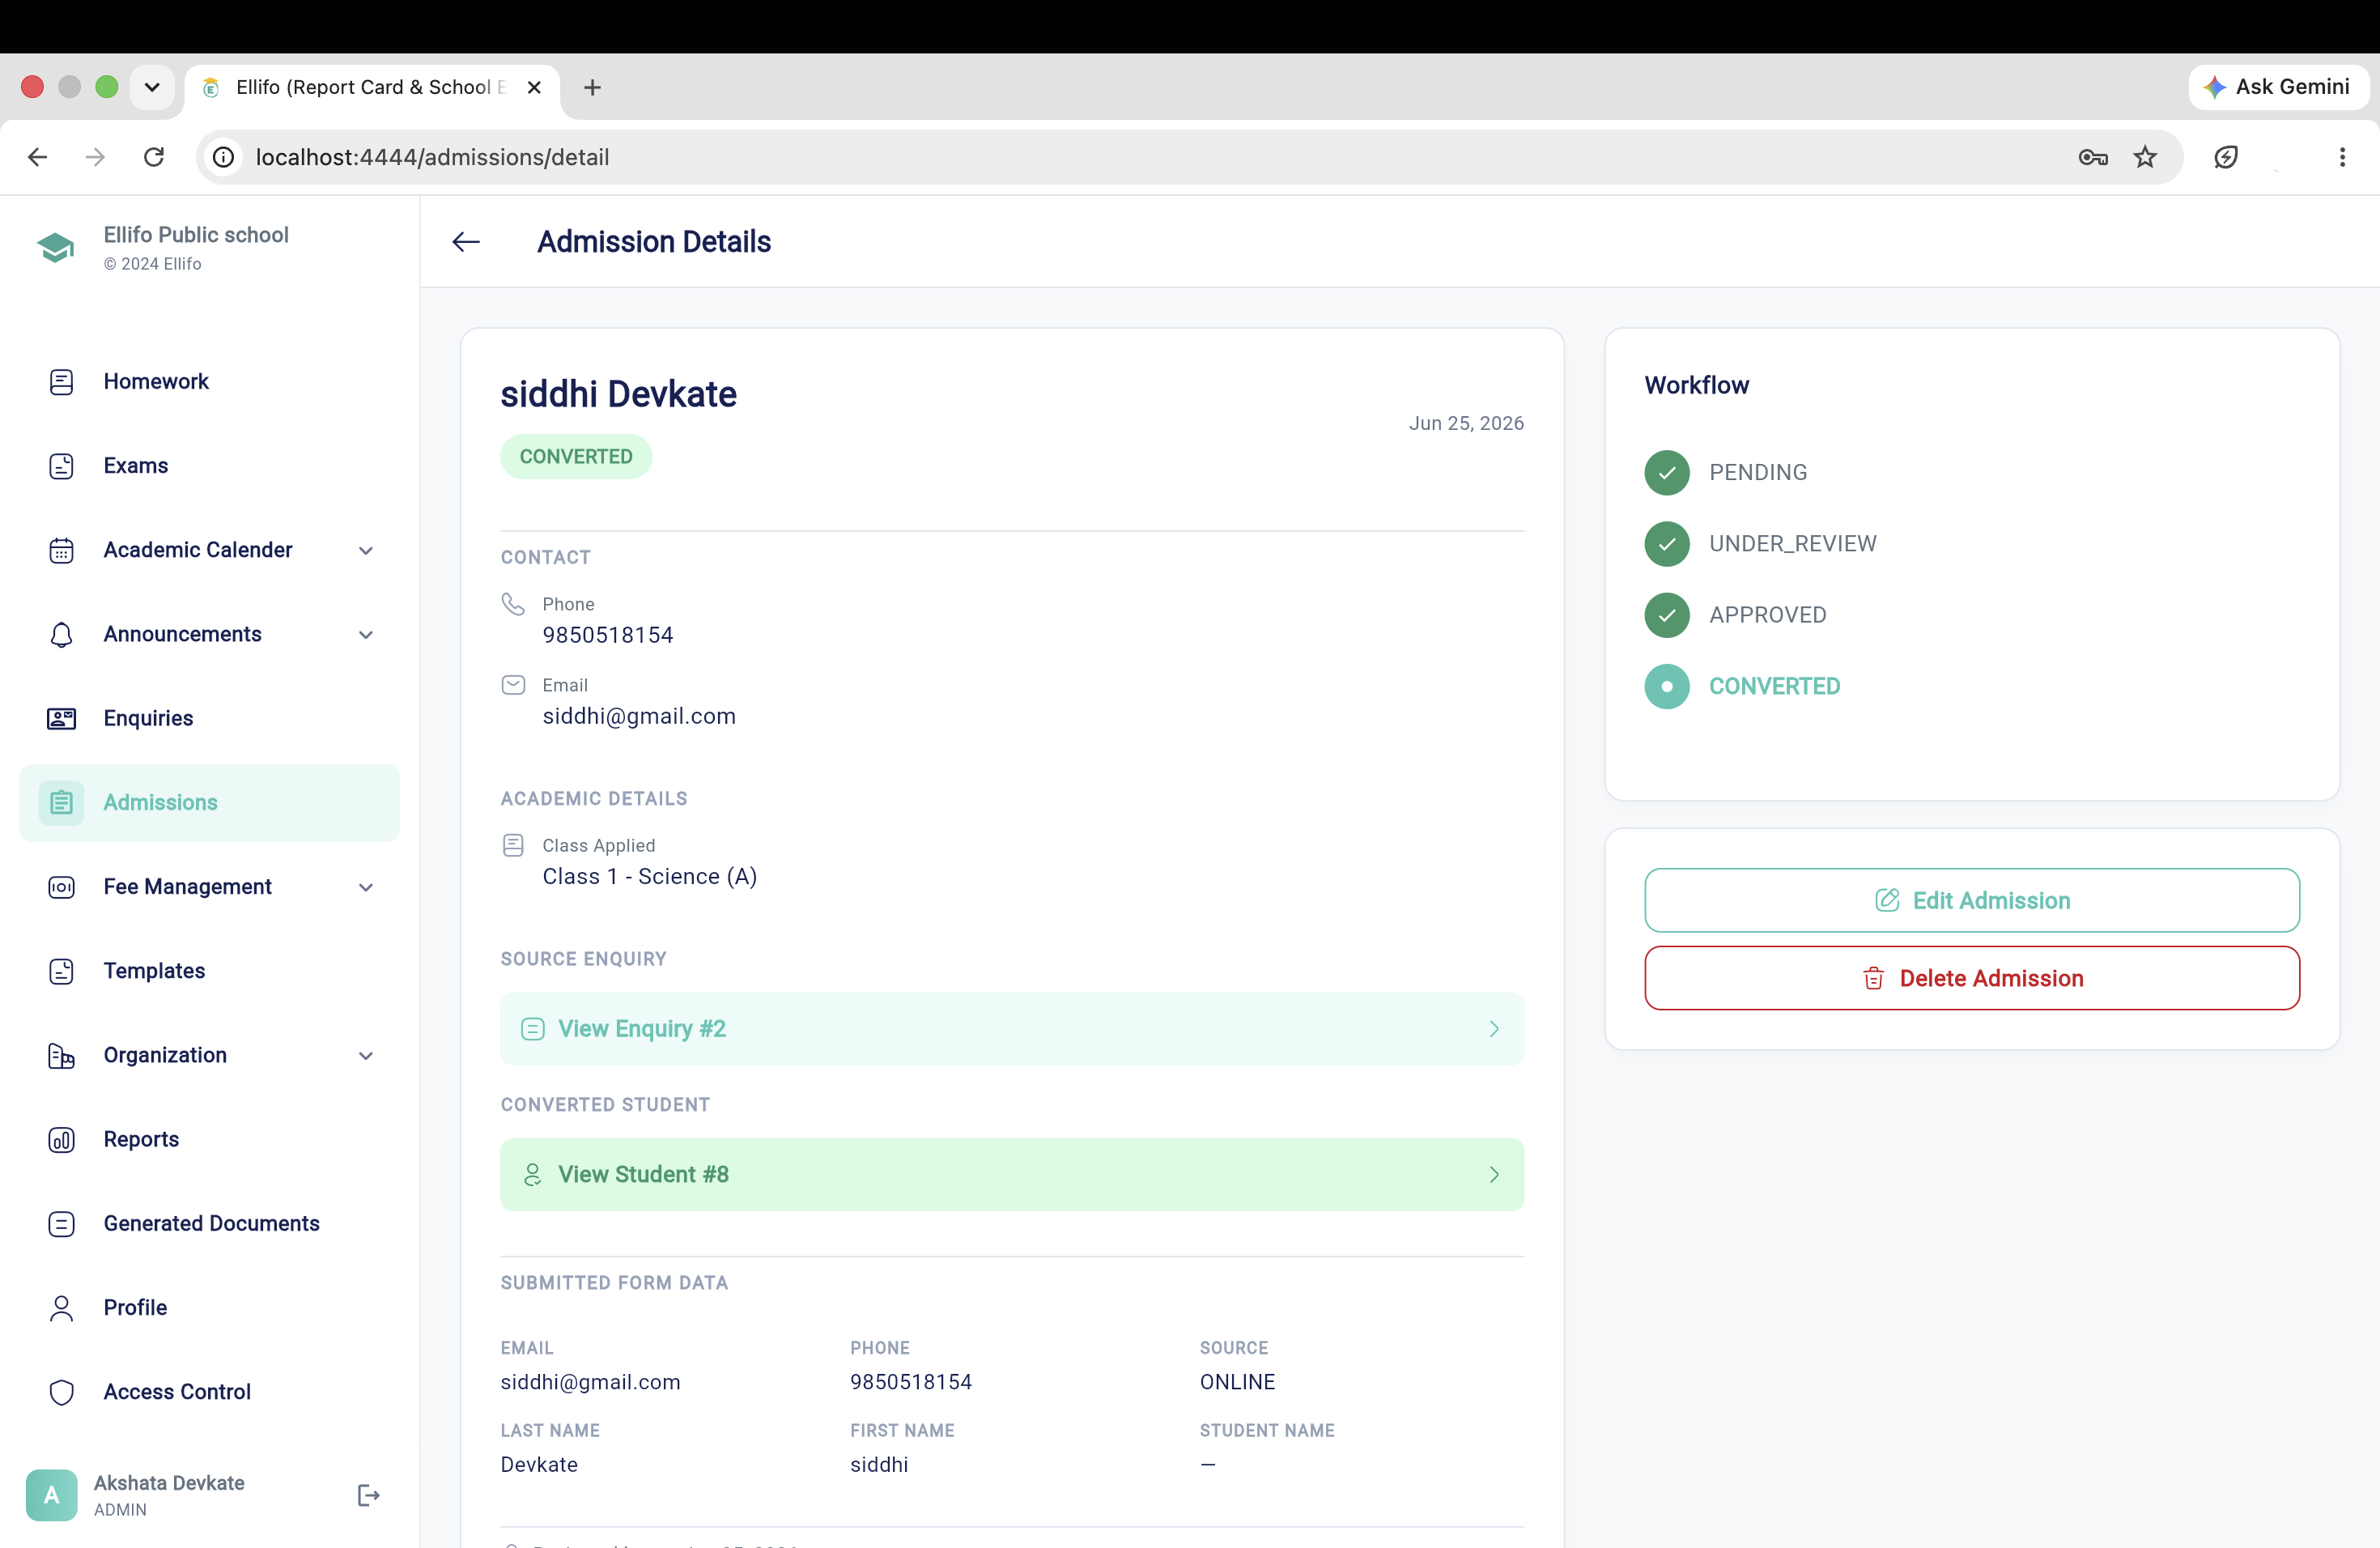Screen dimensions: 2380x1548
Task: Open the Reports menu item
Action: [x=209, y=1139]
